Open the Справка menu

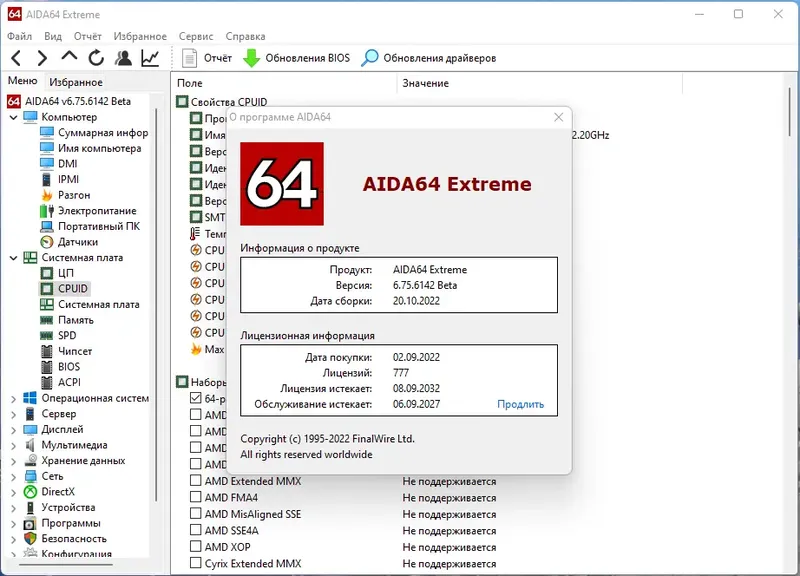[245, 36]
